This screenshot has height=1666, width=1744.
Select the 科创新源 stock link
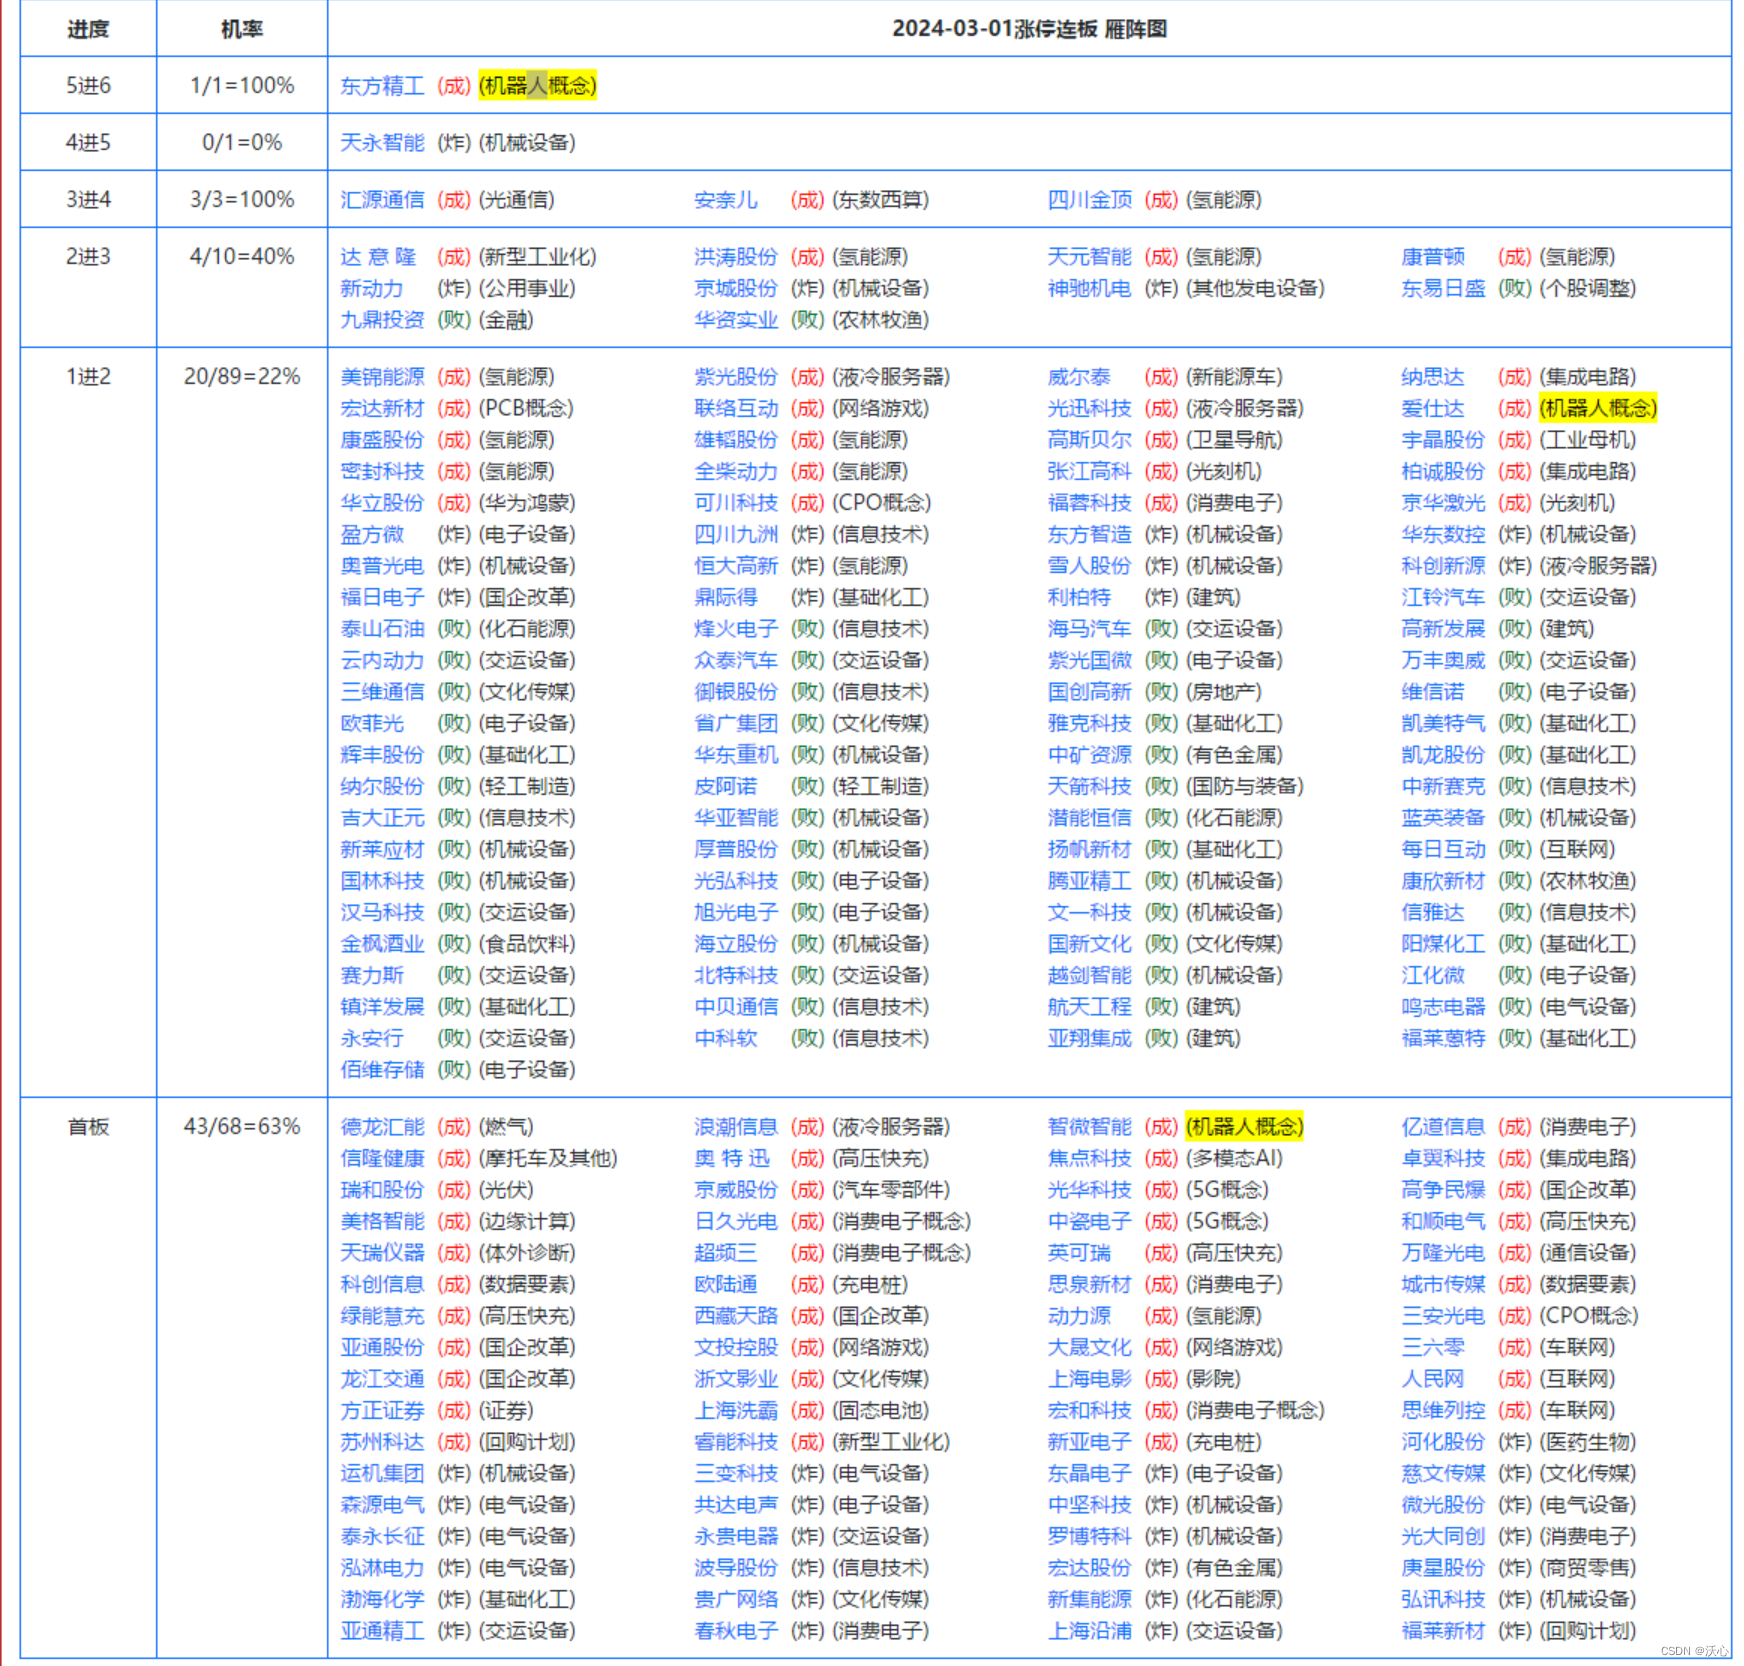click(x=1443, y=566)
